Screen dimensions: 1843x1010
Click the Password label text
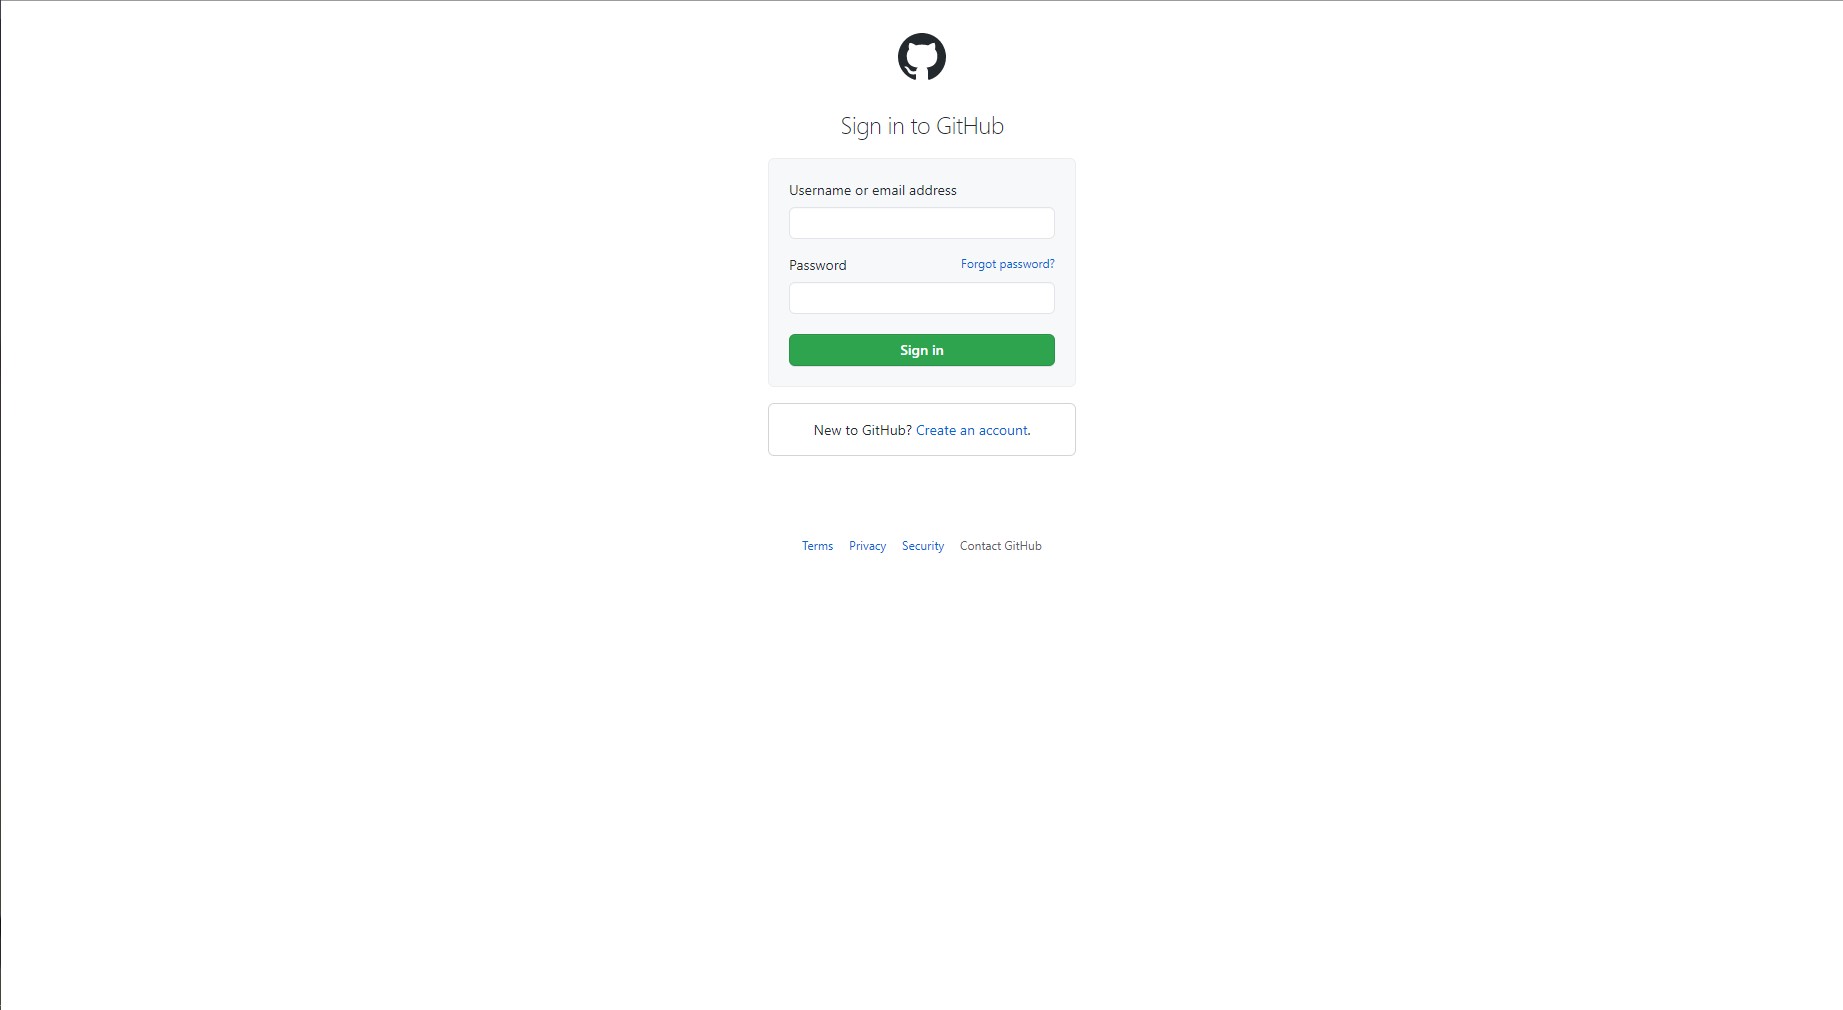(817, 265)
